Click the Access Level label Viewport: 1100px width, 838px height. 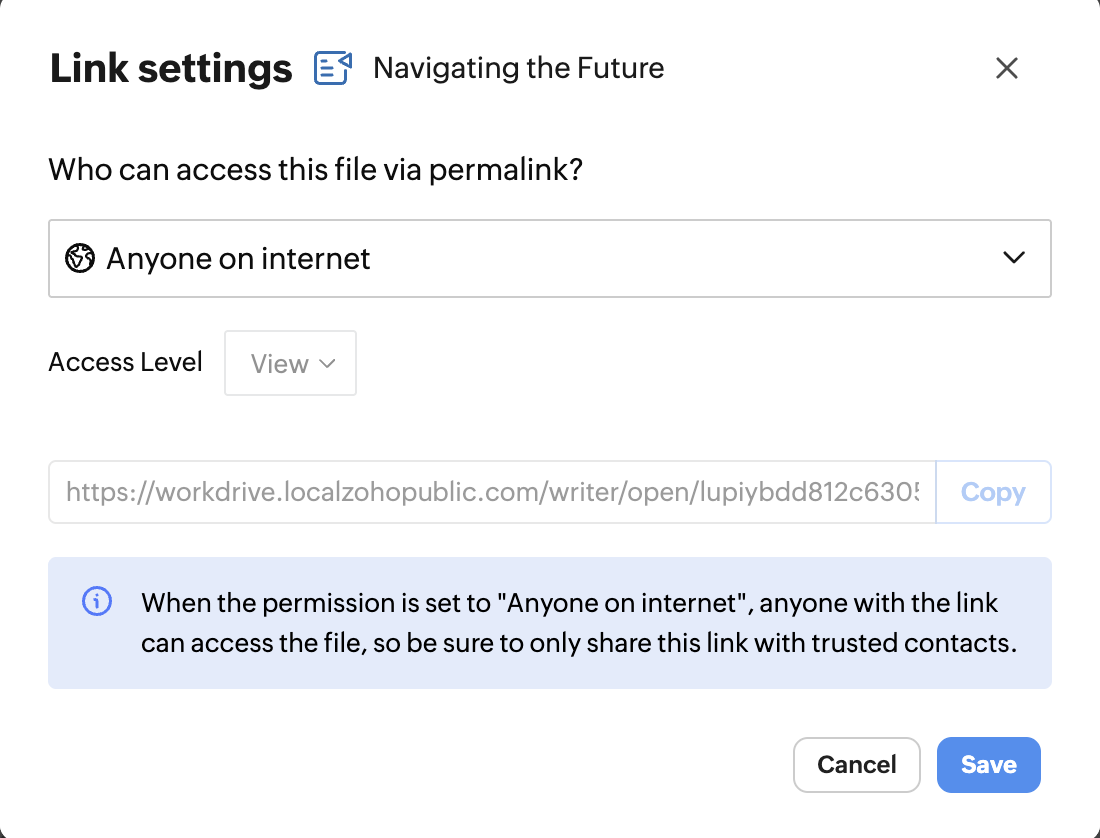click(126, 362)
